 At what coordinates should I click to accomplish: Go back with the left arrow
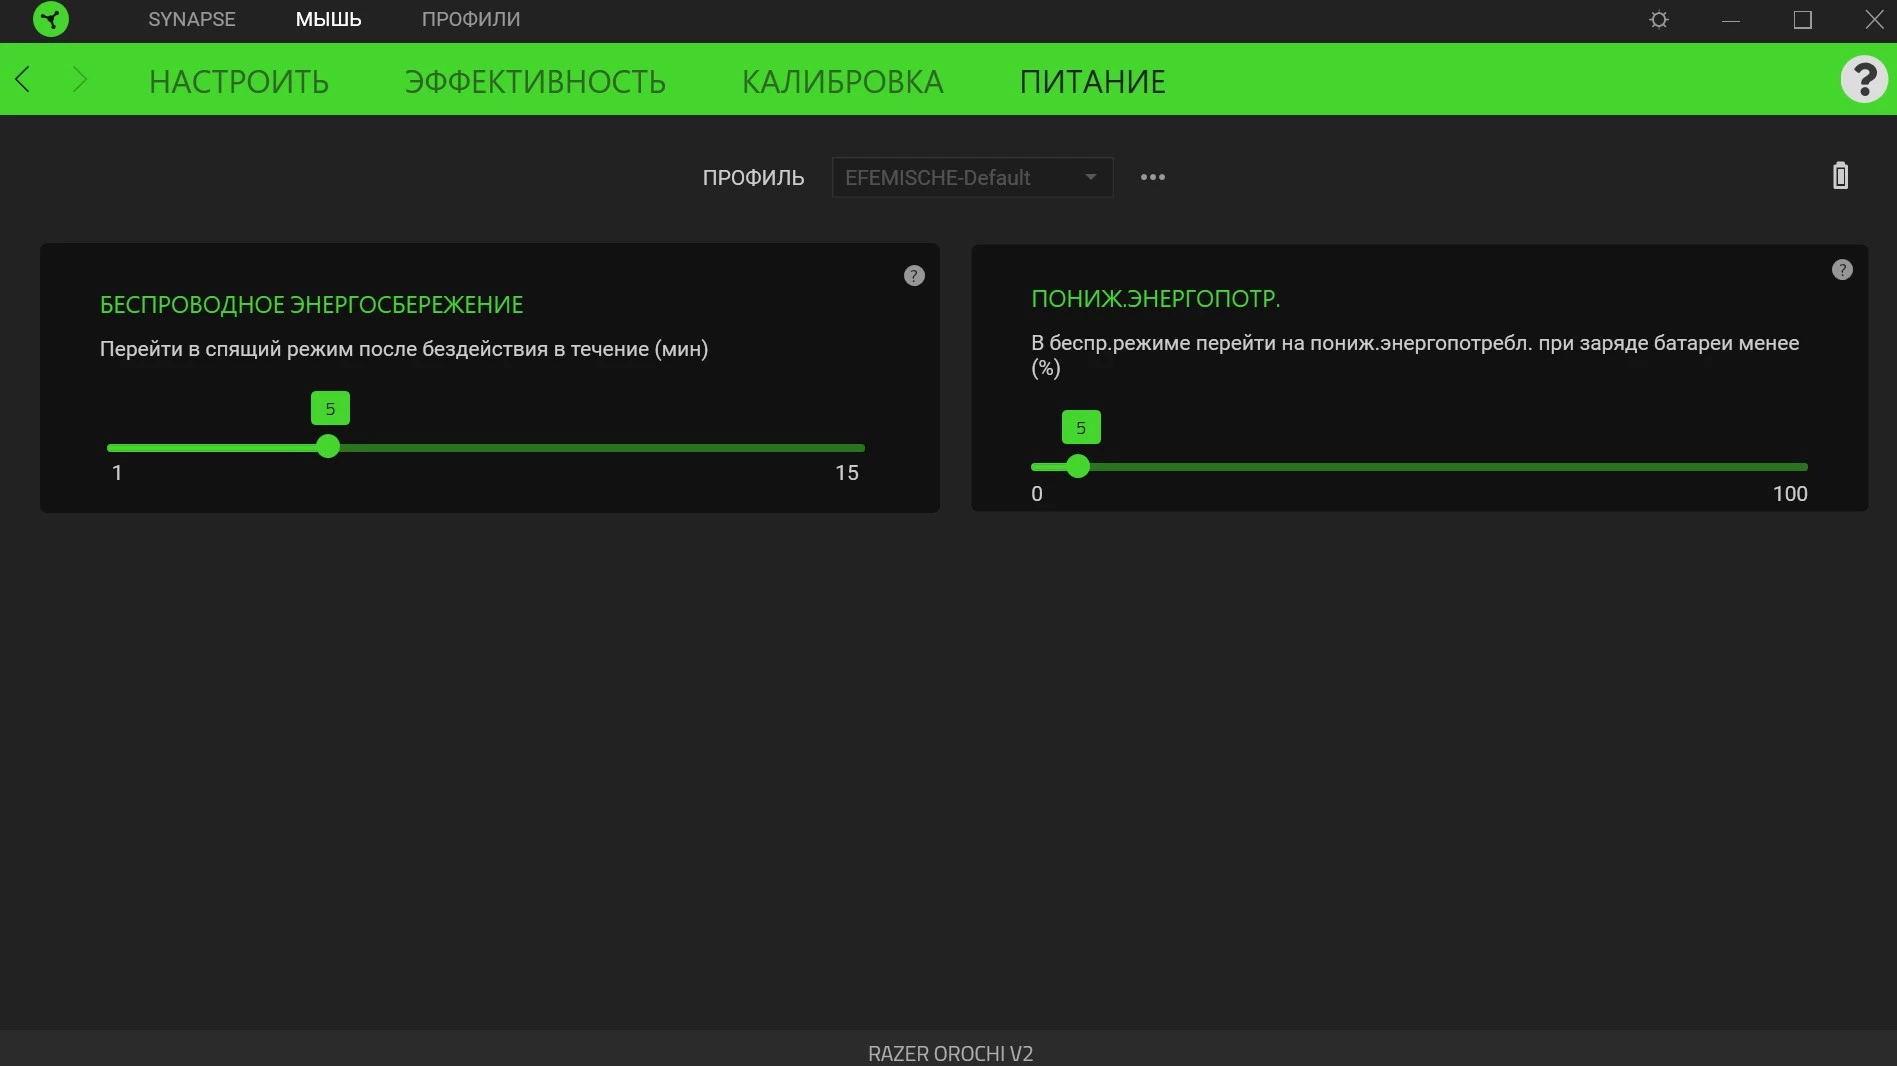pyautogui.click(x=23, y=79)
